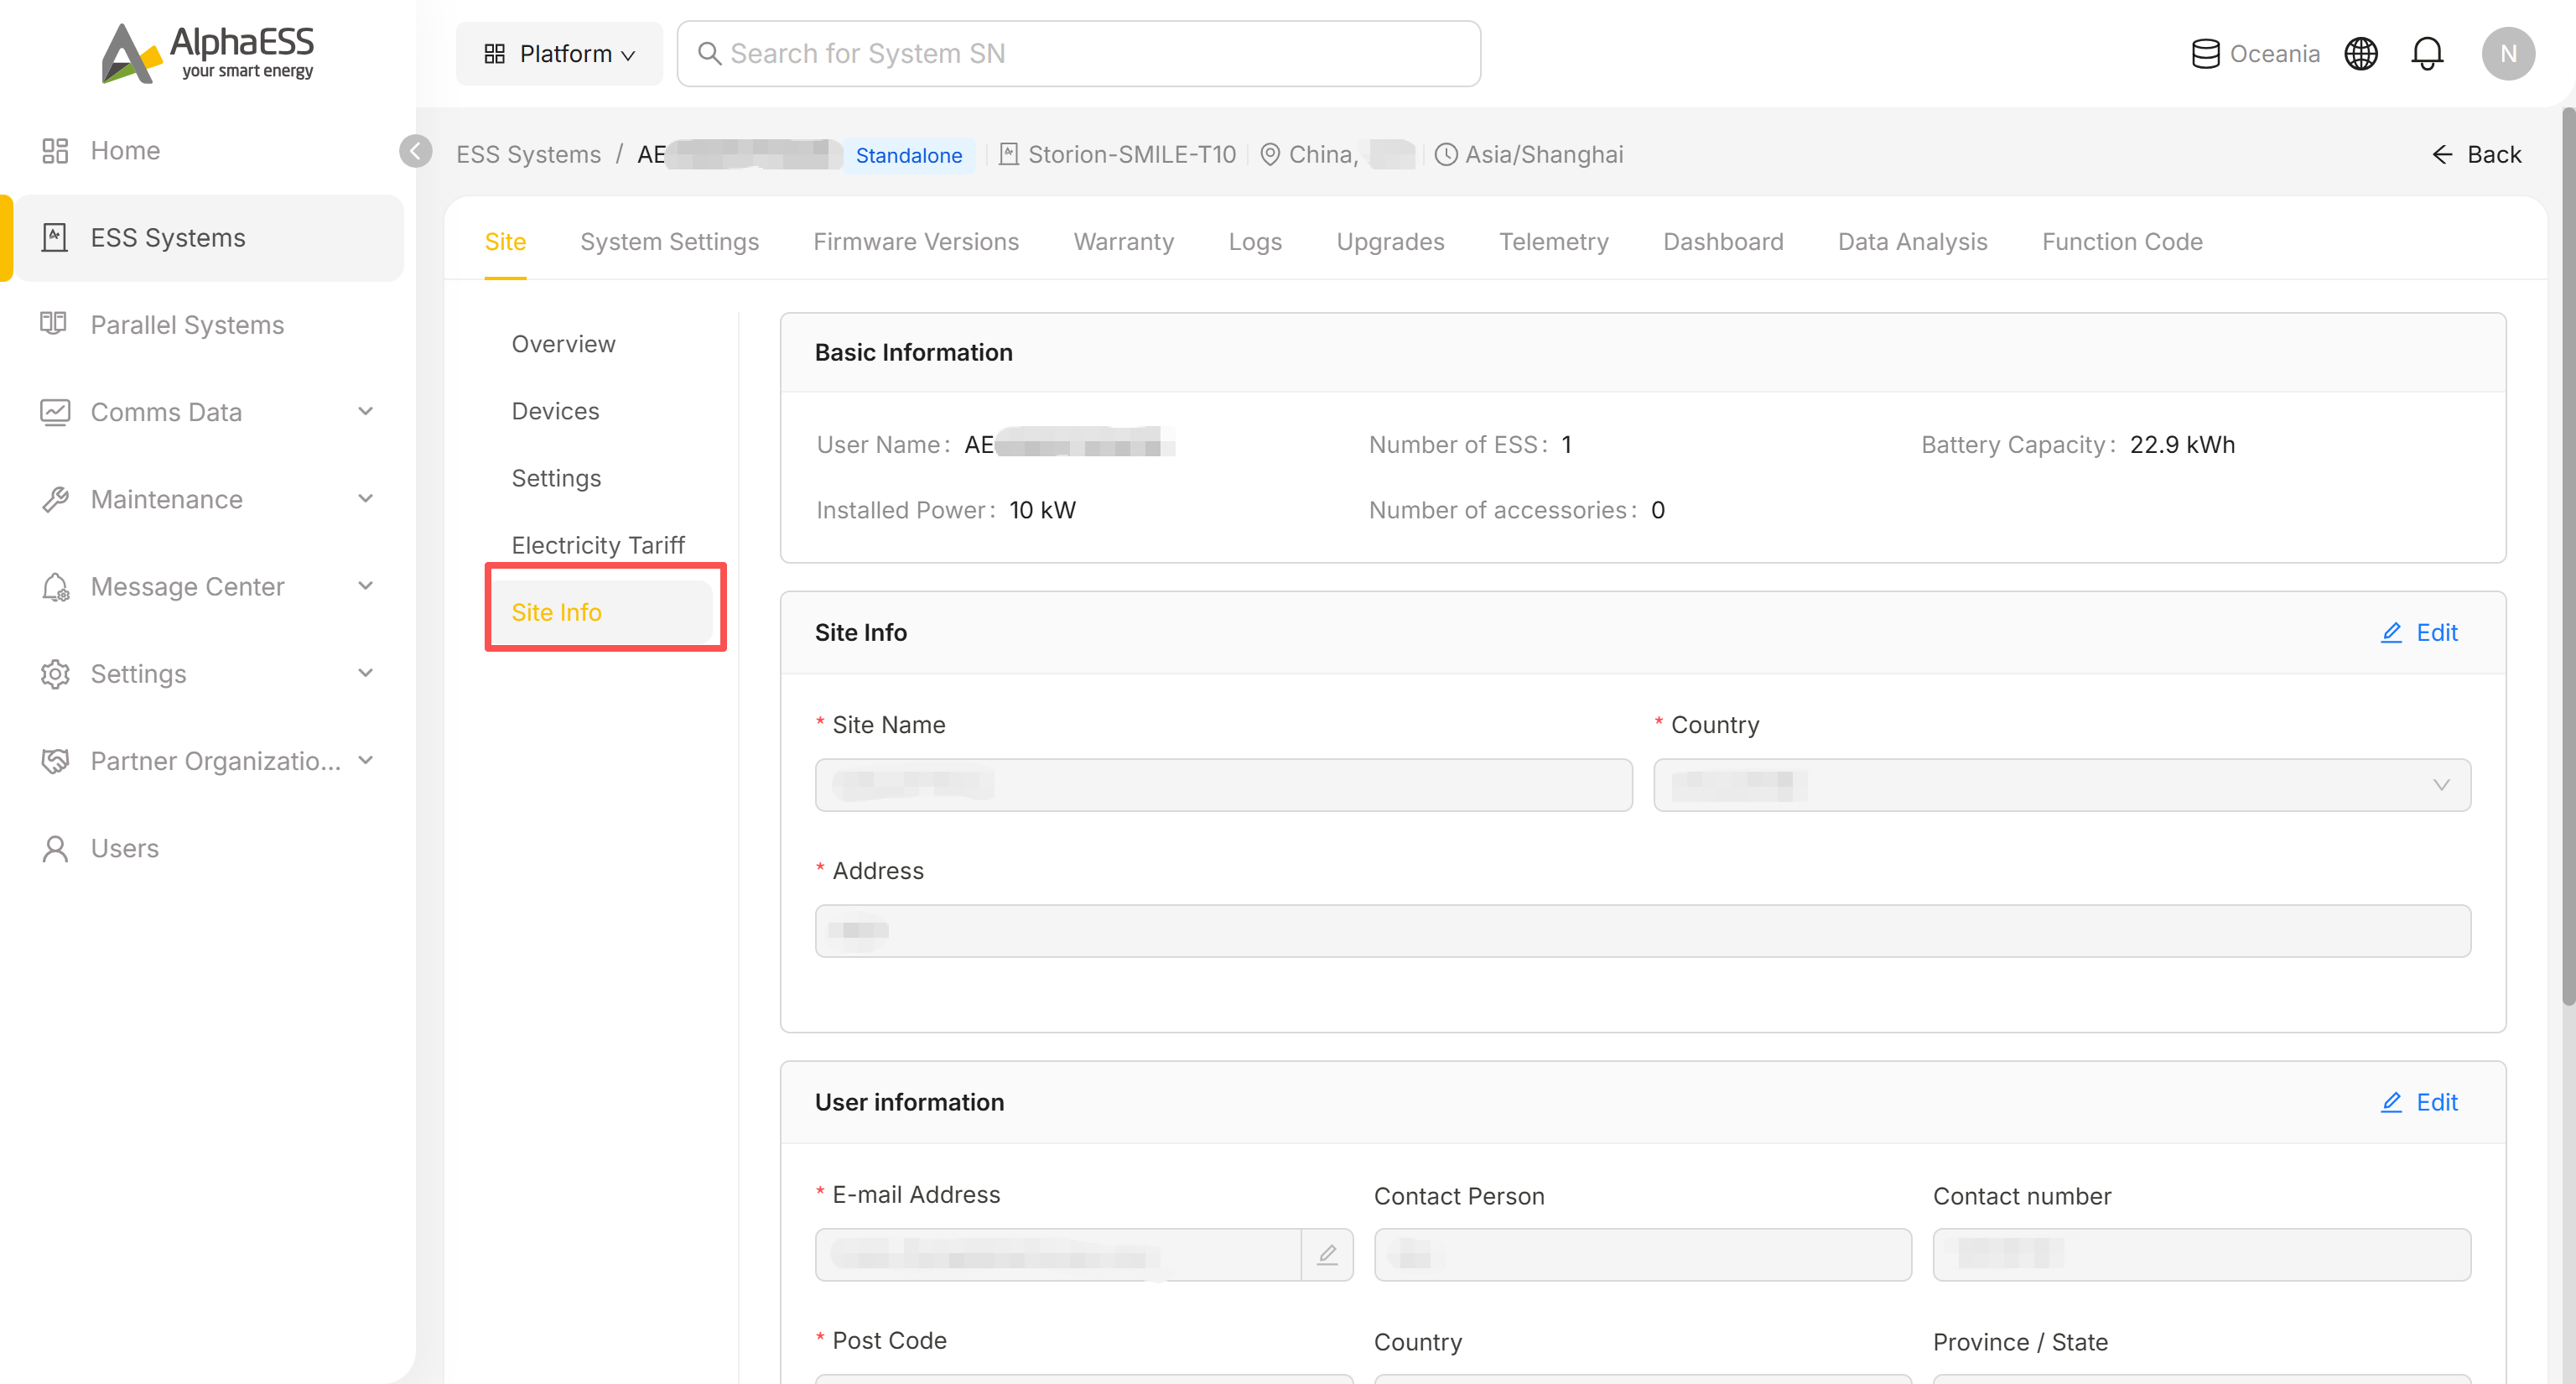Click the ESS Systems breadcrumb link
This screenshot has width=2576, height=1384.
point(528,155)
